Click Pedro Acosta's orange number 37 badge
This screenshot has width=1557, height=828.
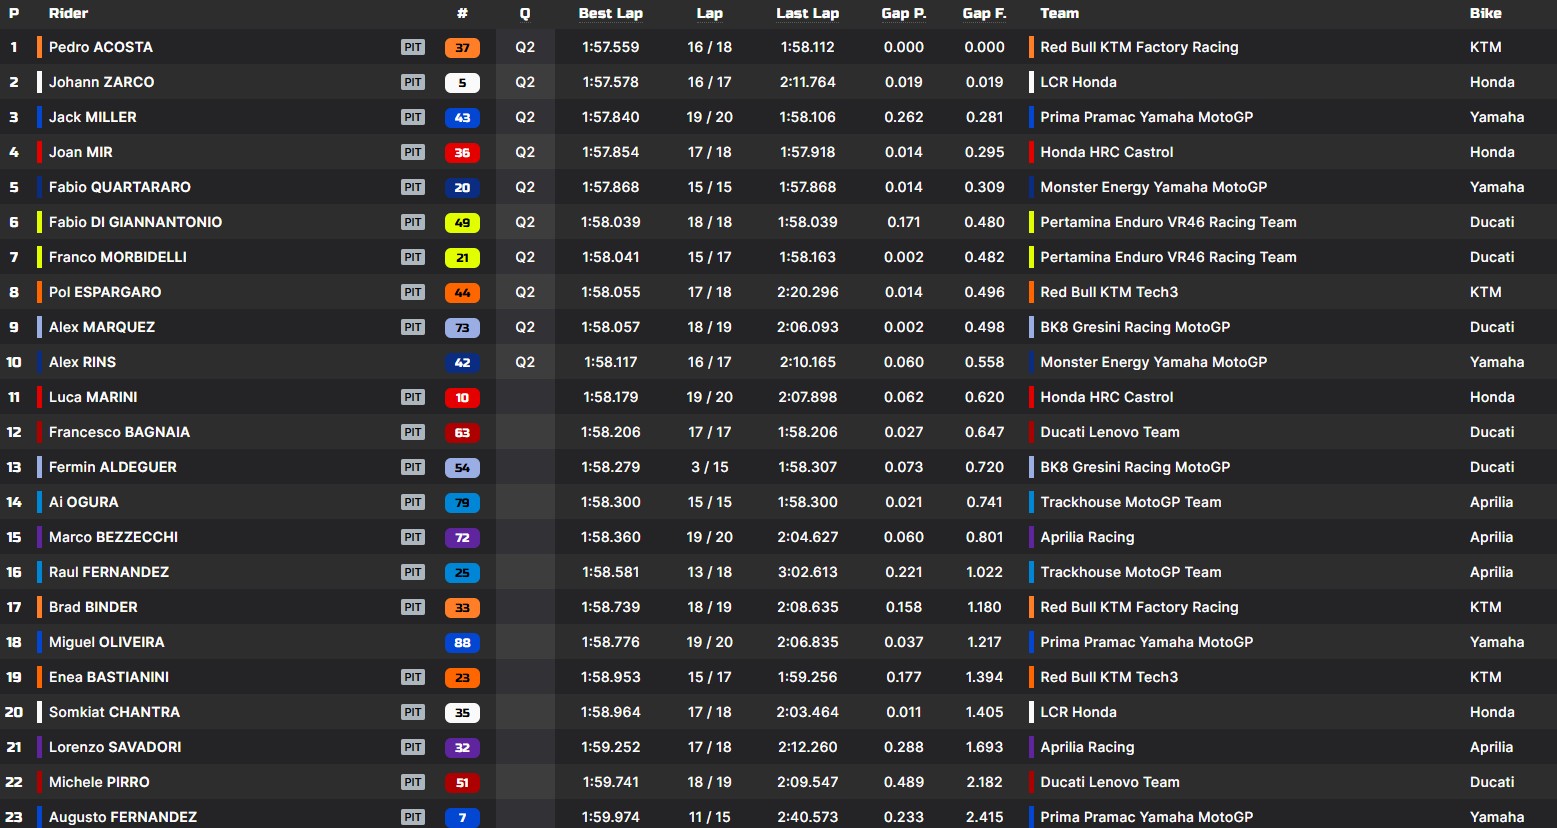[x=462, y=48]
